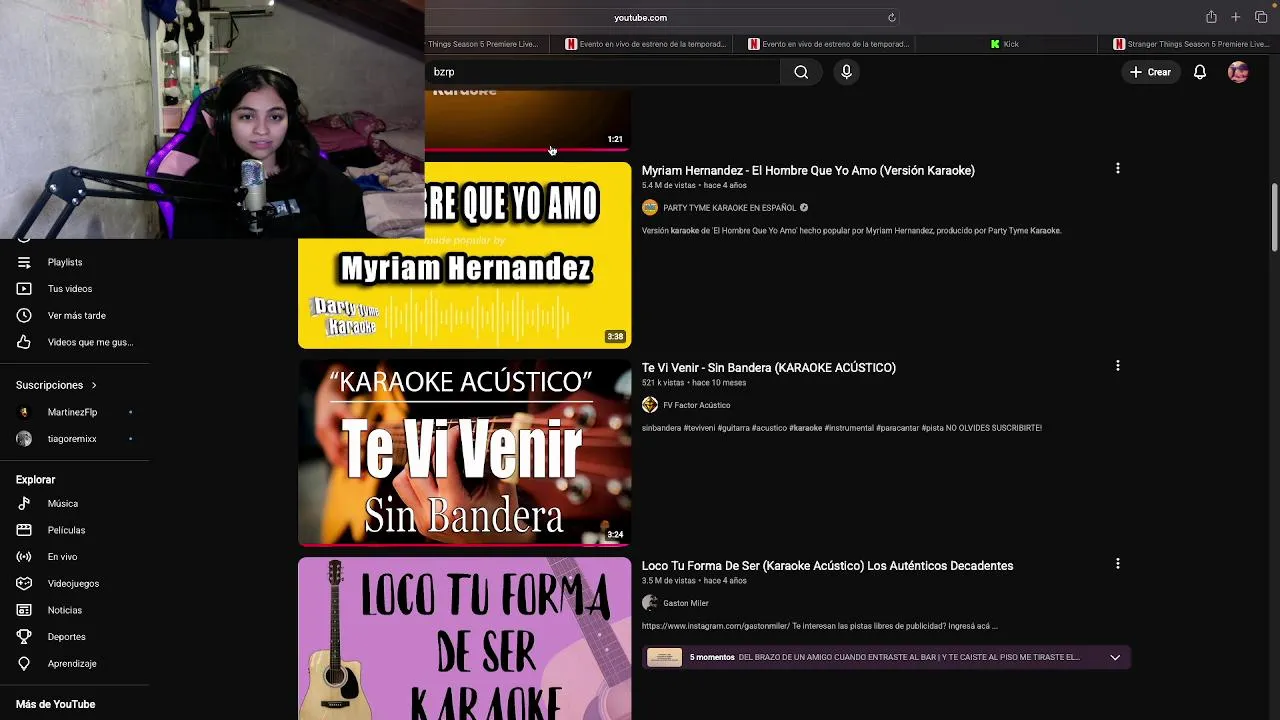Click the page vertical scrollbar thumb
This screenshot has width=1280, height=720.
pos(1274,217)
